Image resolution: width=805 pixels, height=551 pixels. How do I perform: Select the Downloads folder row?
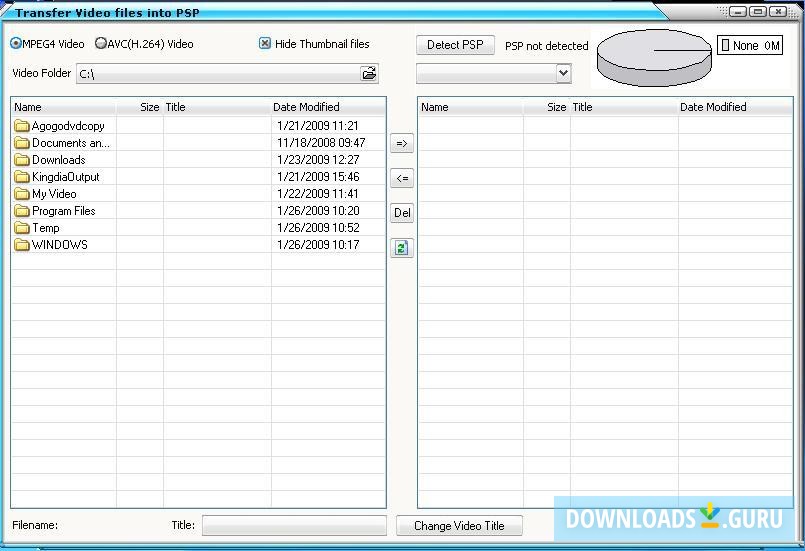point(199,160)
